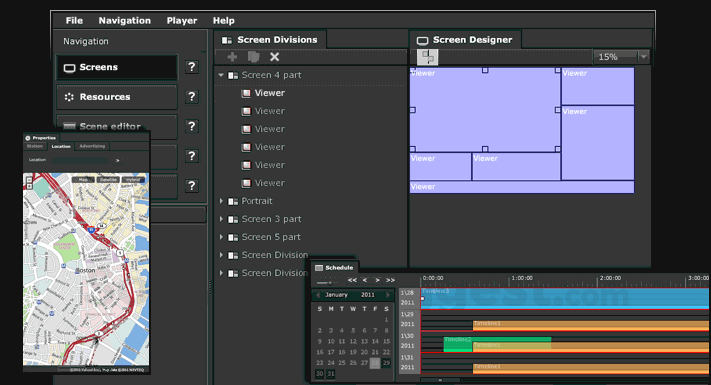
Task: Go to previous month in calendar
Action: pos(318,295)
